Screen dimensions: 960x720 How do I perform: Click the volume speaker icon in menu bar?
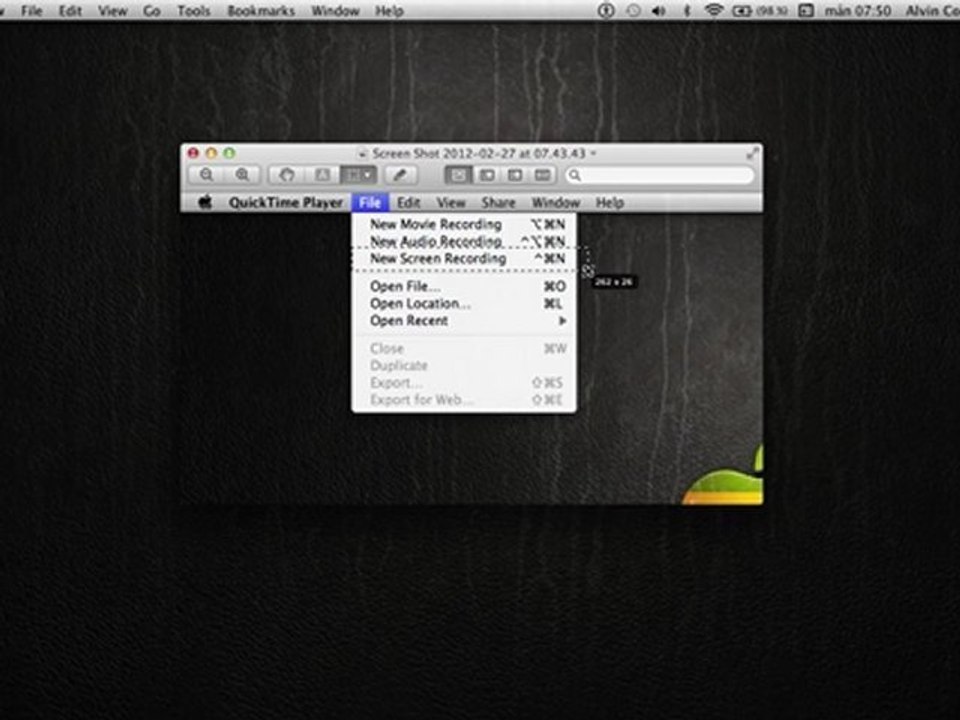click(x=659, y=10)
